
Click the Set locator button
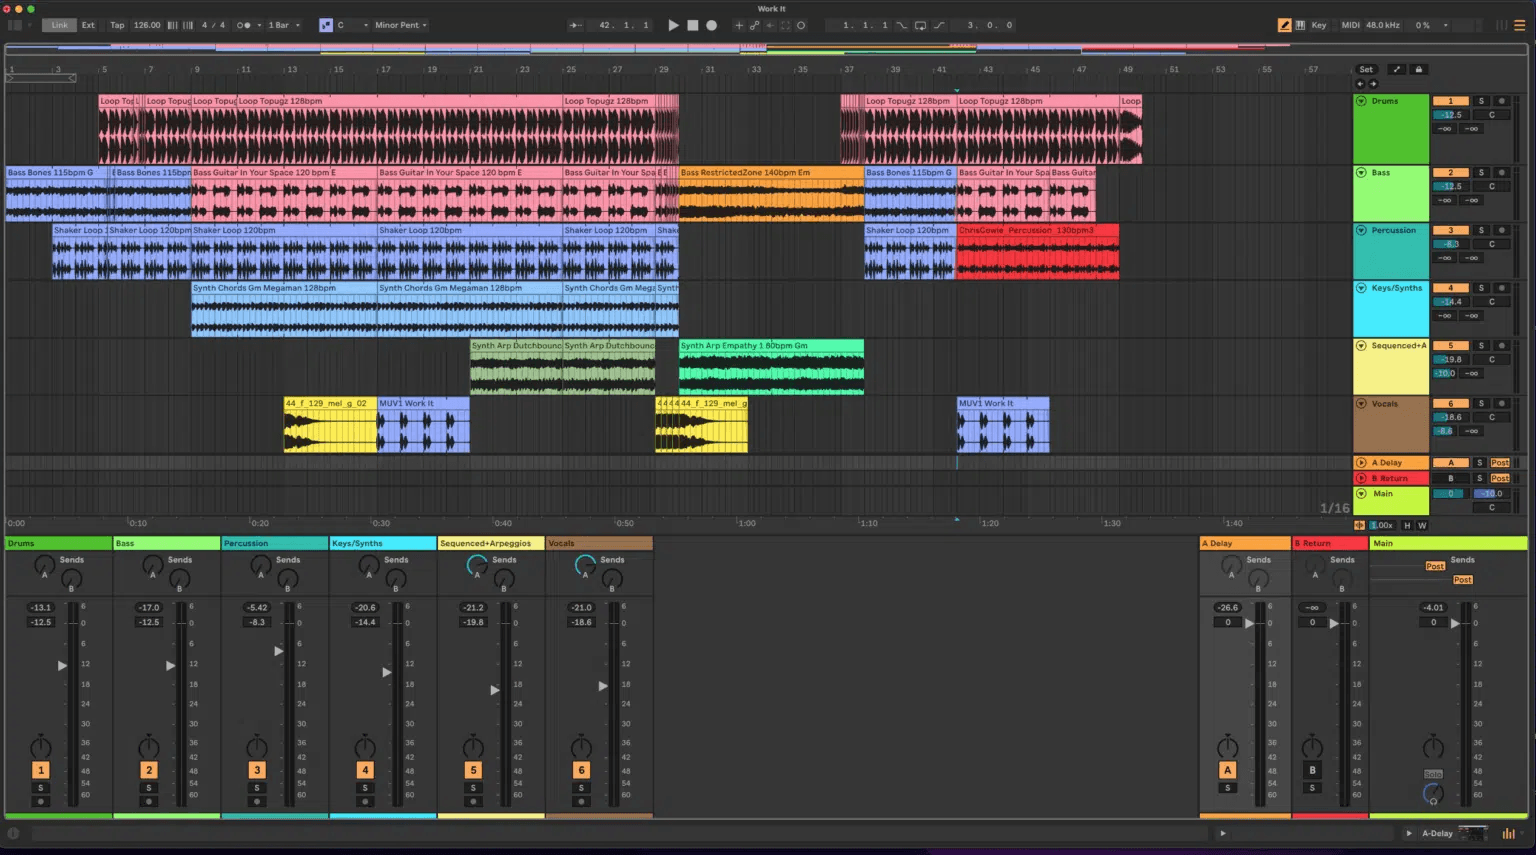pyautogui.click(x=1366, y=69)
